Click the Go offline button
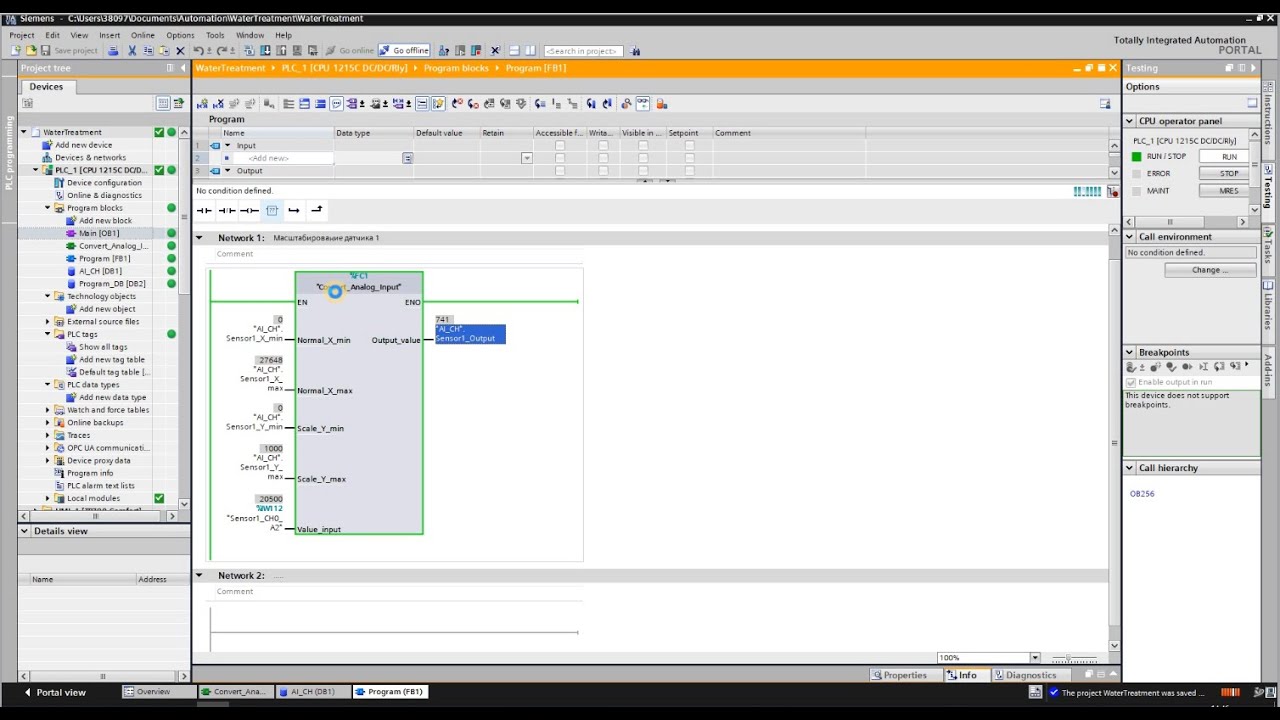This screenshot has width=1280, height=720. (x=403, y=50)
